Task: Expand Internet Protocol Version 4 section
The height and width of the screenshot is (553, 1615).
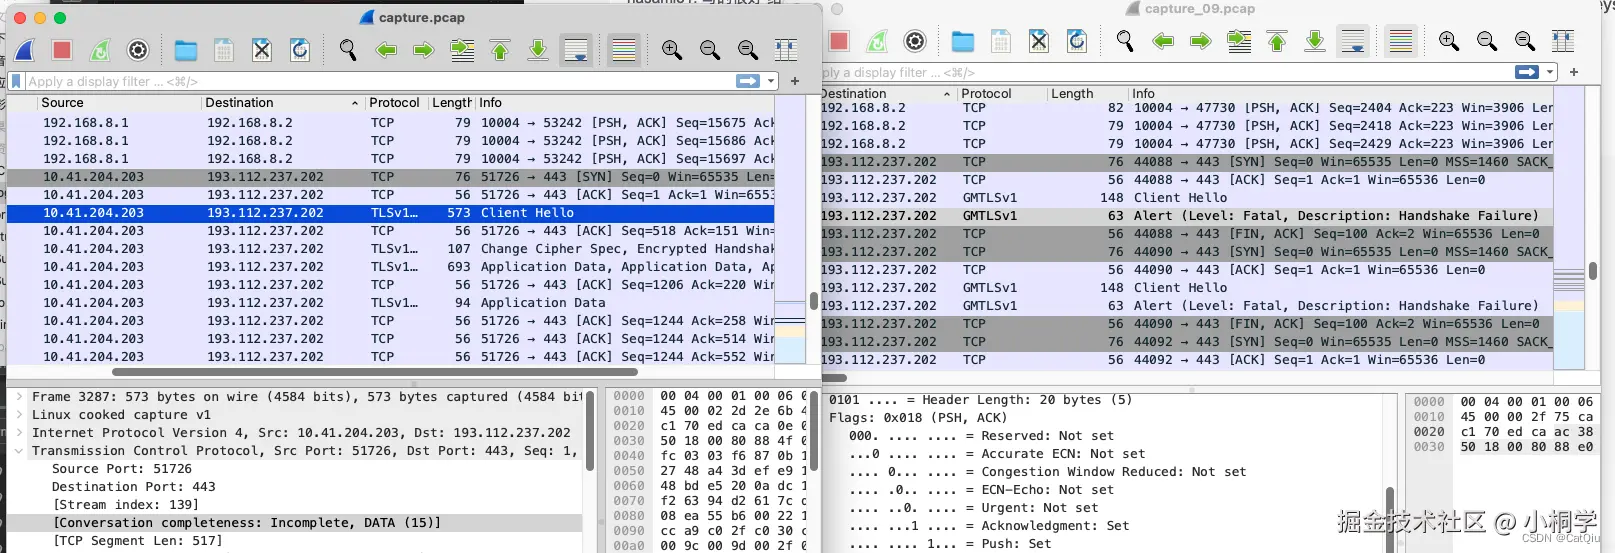Action: tap(18, 433)
